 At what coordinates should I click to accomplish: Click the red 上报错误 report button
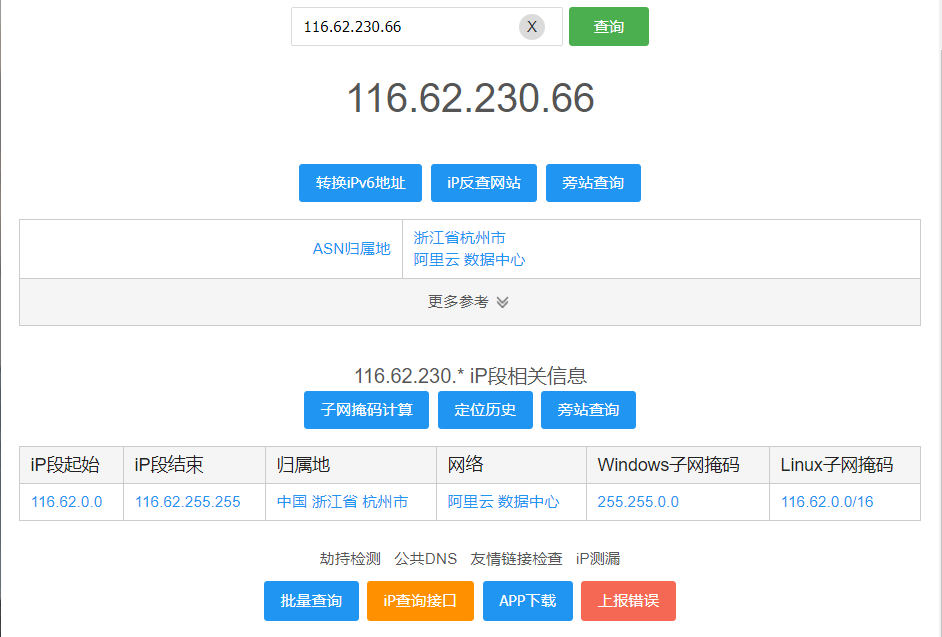[x=628, y=601]
